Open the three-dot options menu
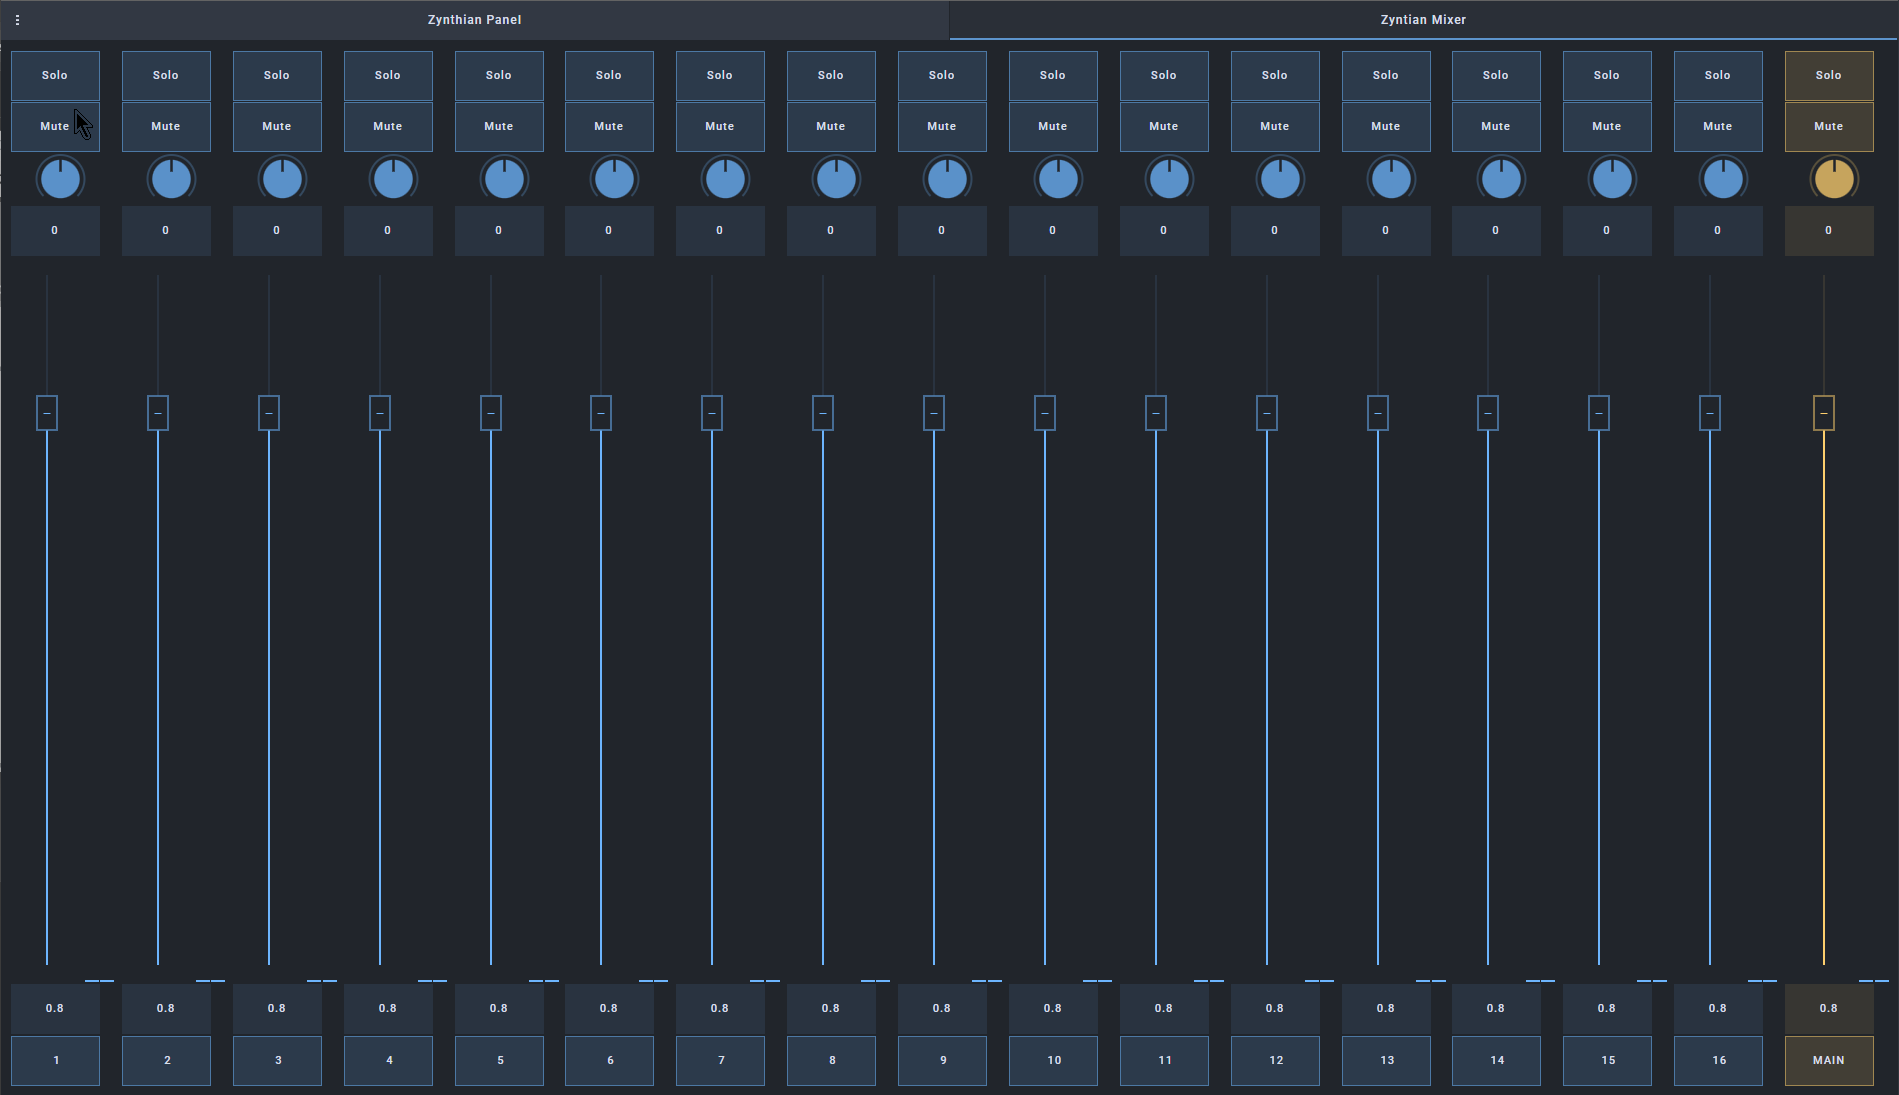This screenshot has width=1899, height=1095. (x=17, y=20)
